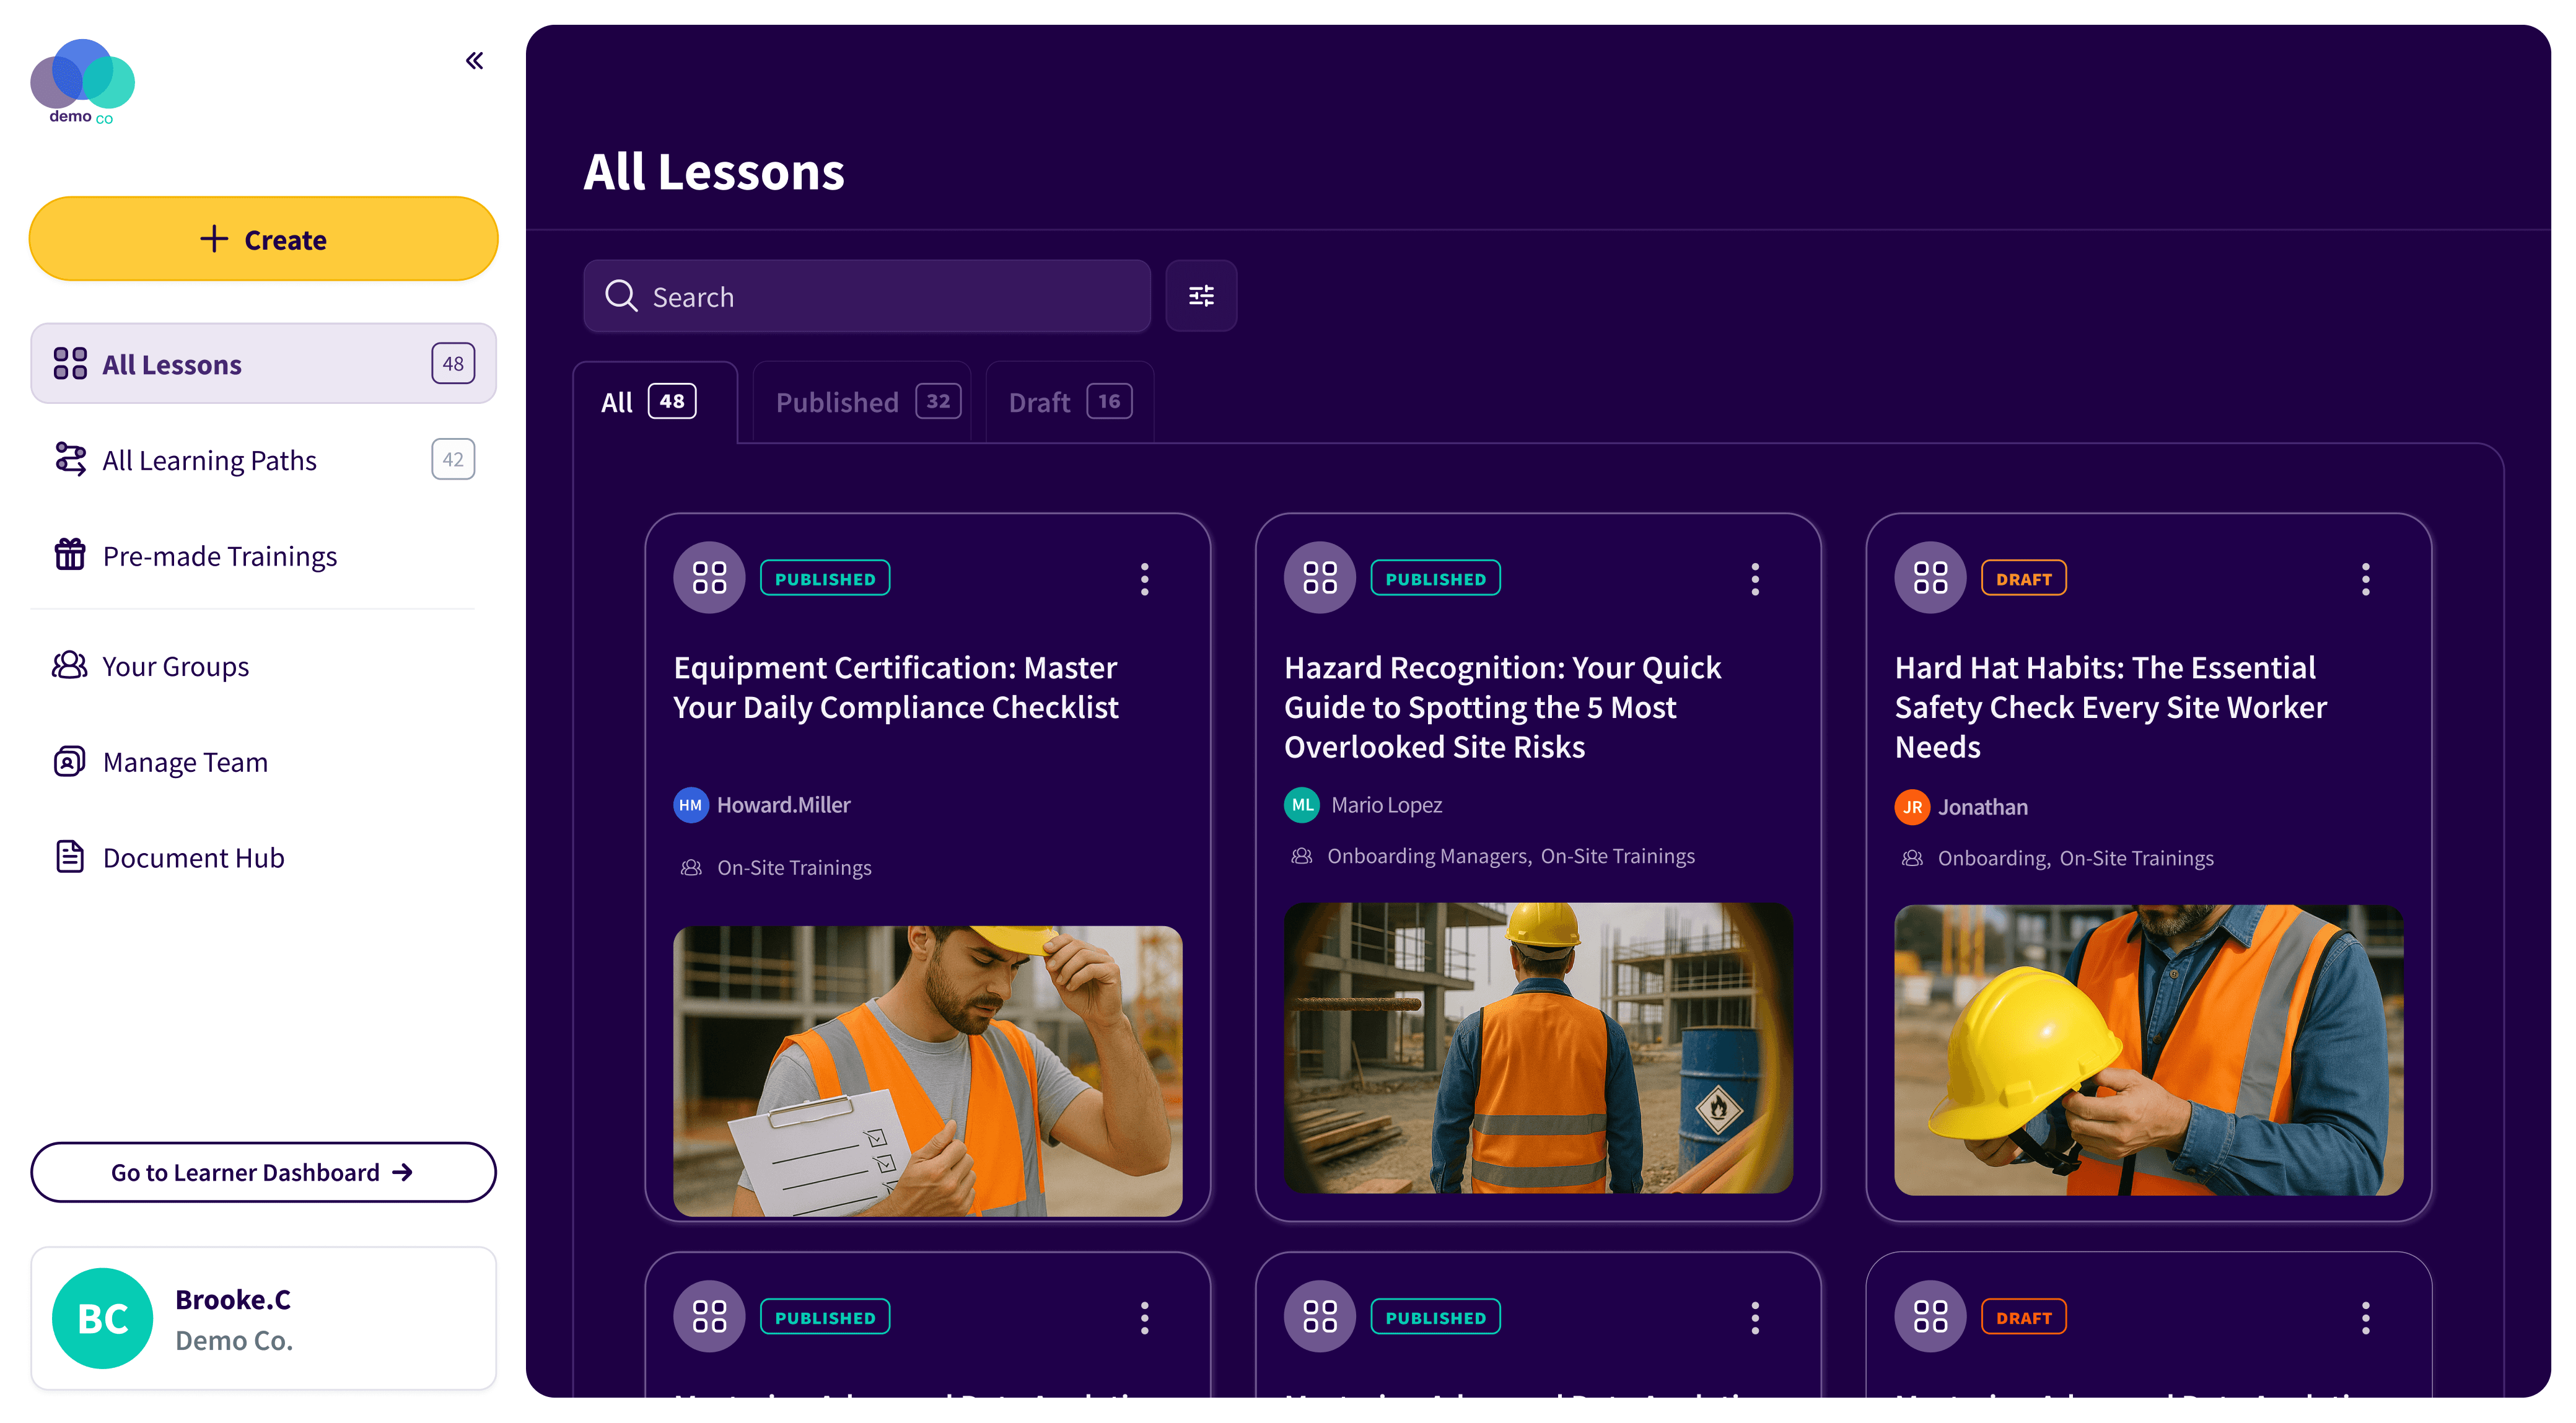Click the "All Lessons" page heading
Screen dimensions: 2576x1423
pyautogui.click(x=714, y=172)
